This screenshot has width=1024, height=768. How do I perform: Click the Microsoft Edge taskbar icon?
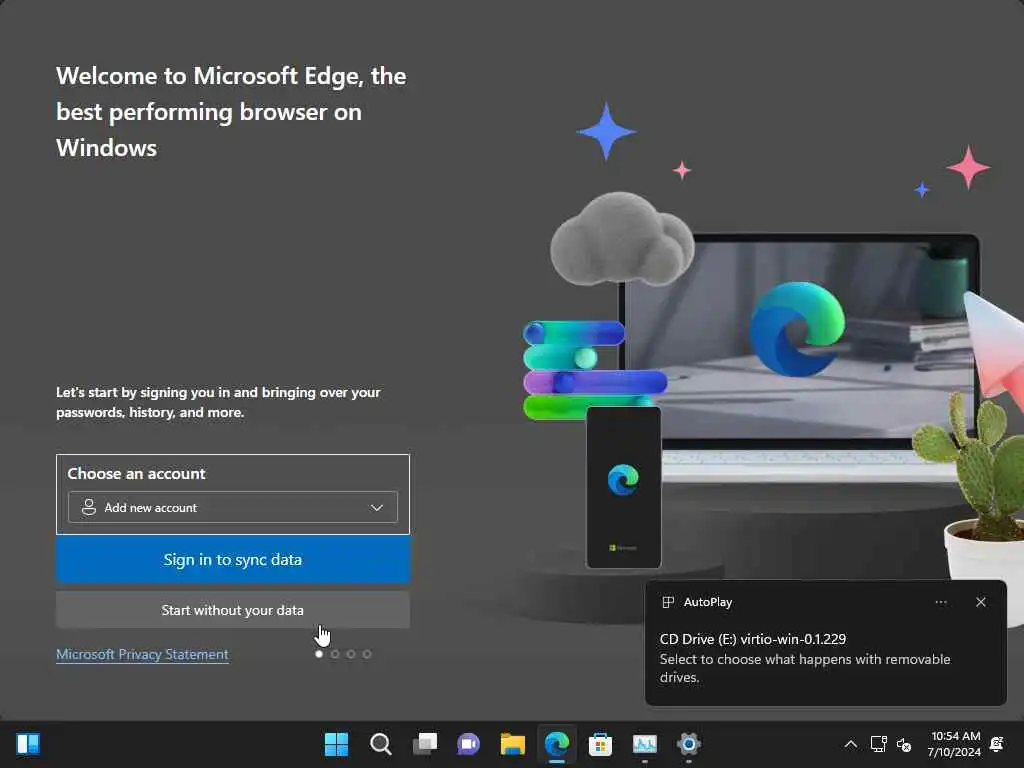pyautogui.click(x=557, y=744)
